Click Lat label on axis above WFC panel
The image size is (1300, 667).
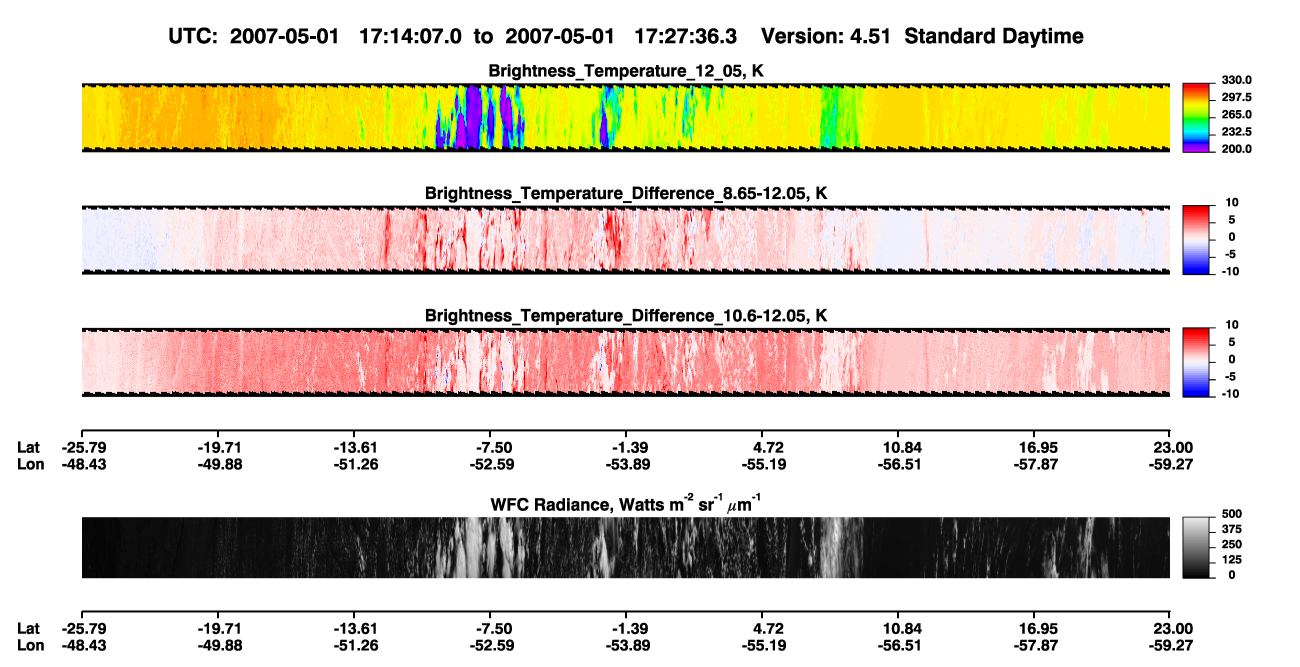tap(28, 447)
